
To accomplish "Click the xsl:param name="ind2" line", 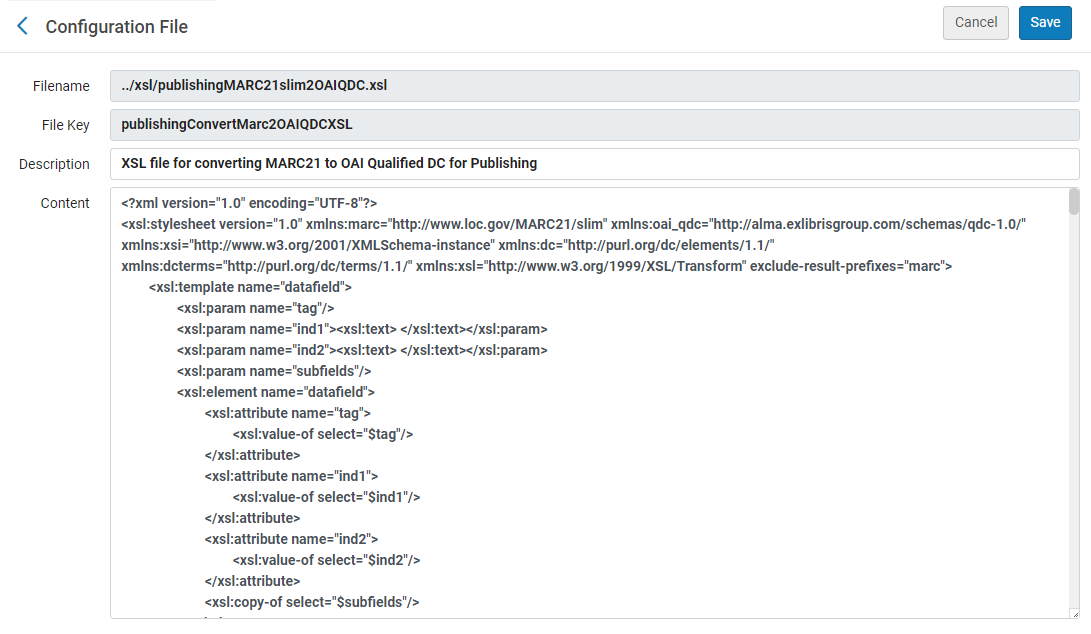I will [x=362, y=350].
